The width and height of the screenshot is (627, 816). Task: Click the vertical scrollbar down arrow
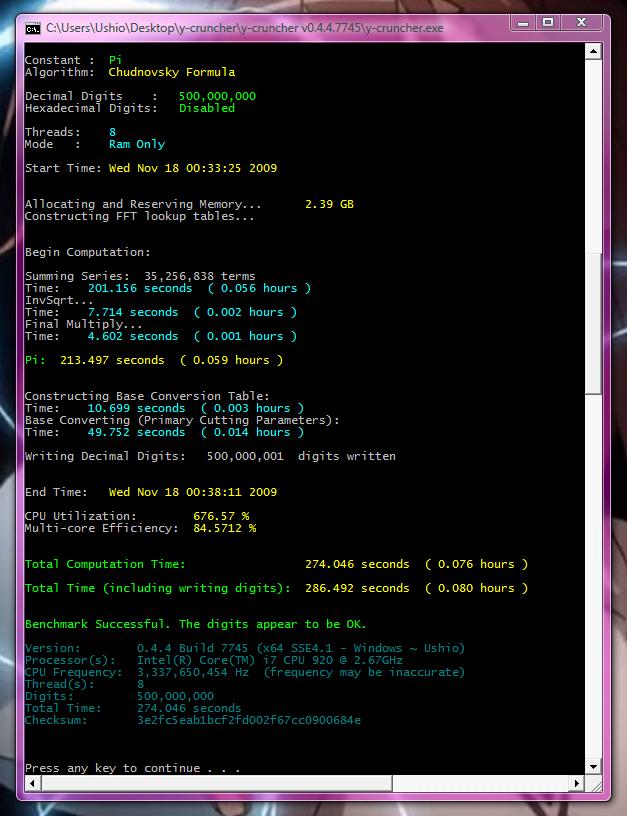(x=593, y=766)
